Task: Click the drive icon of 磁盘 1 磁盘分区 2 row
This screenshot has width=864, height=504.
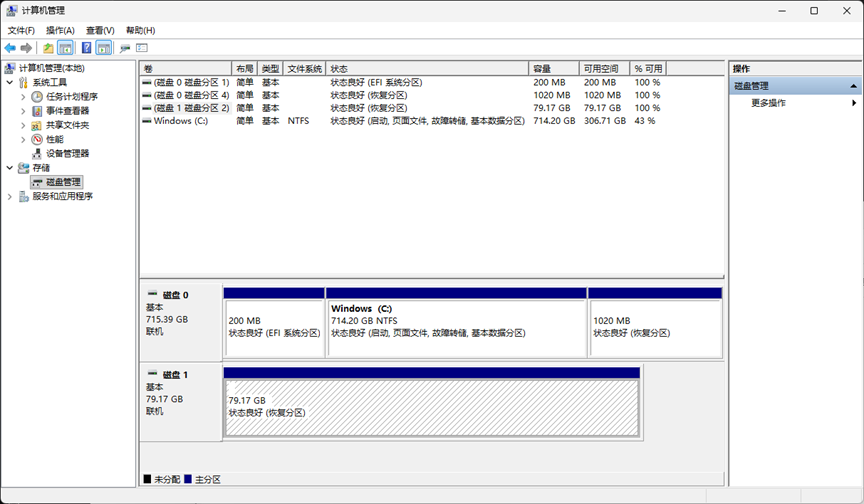Action: (147, 108)
